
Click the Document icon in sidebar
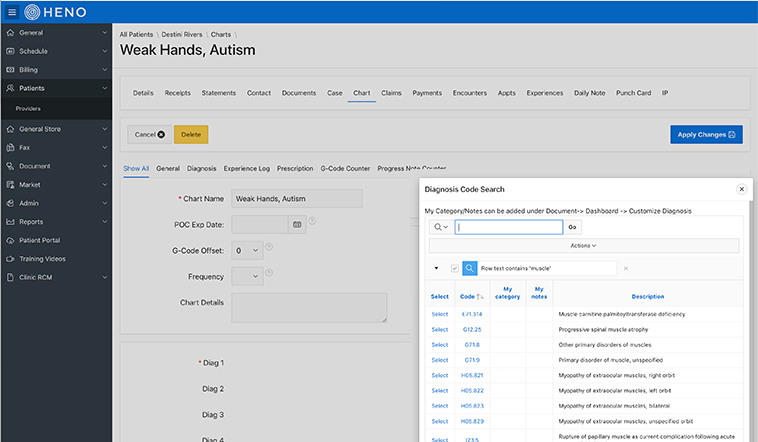click(x=10, y=166)
